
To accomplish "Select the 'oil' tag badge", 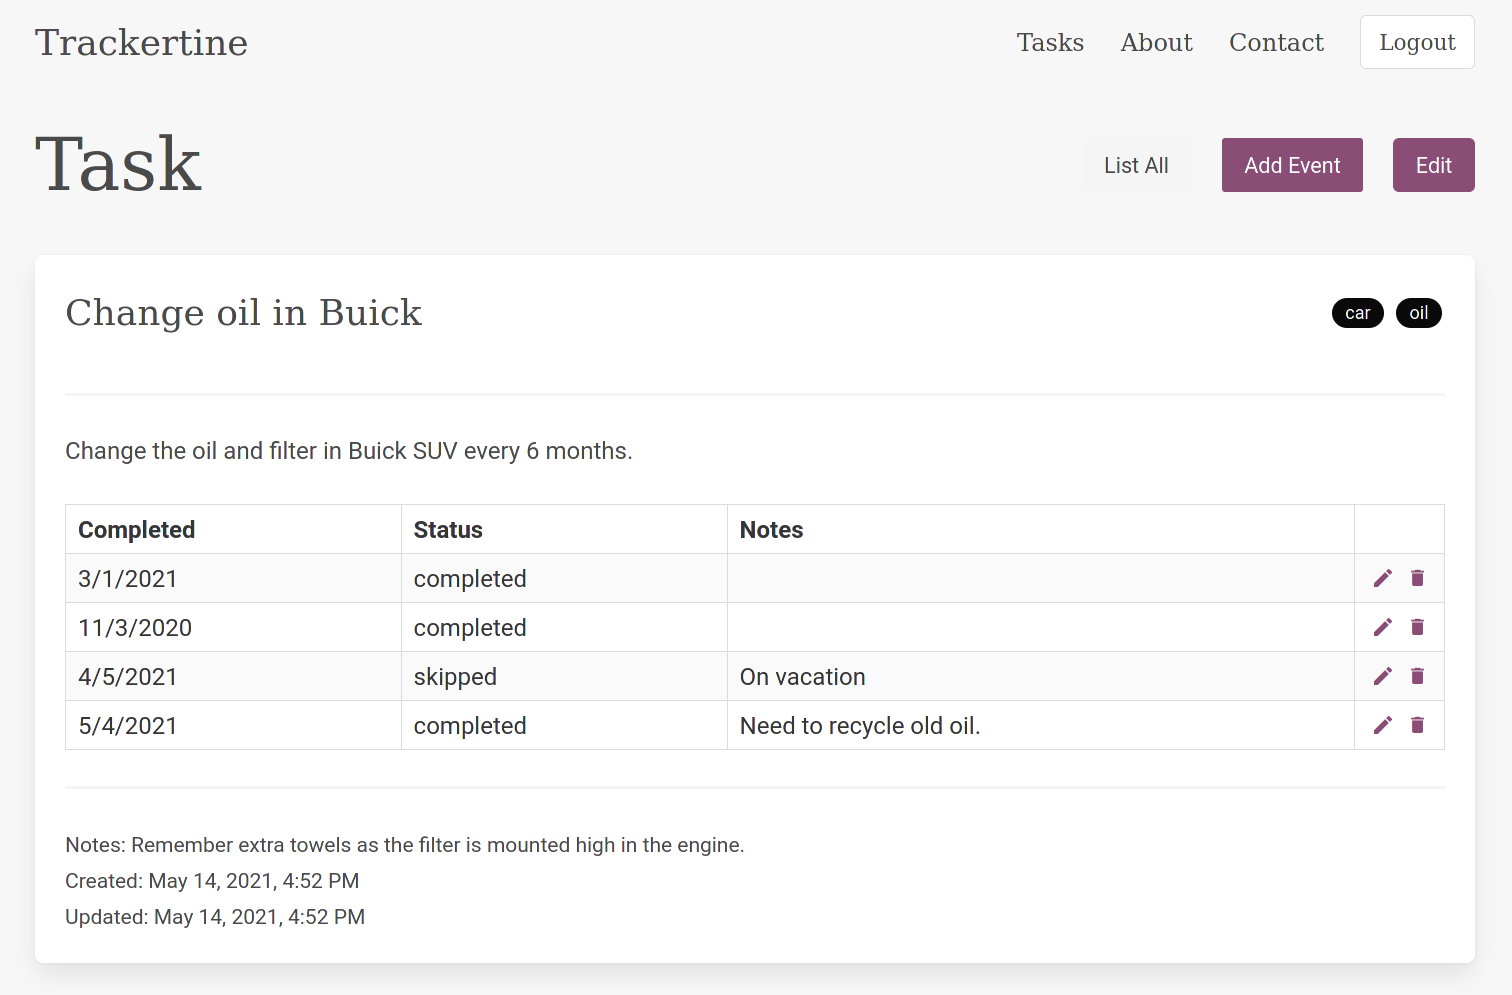I will coord(1418,313).
